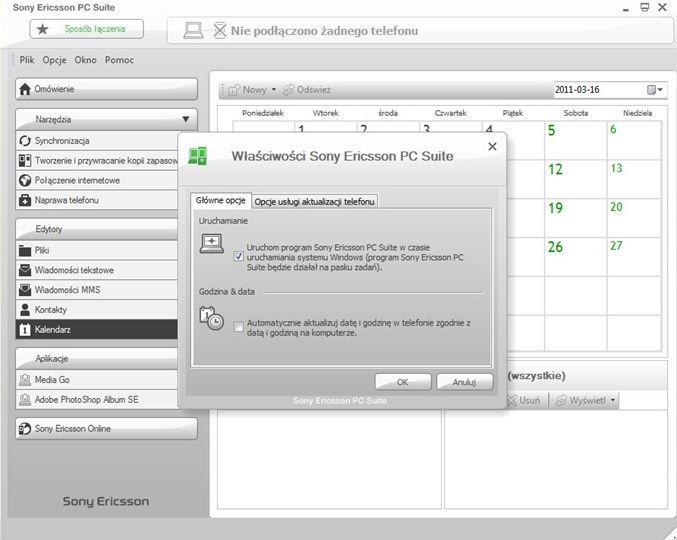Image resolution: width=677 pixels, height=540 pixels.
Task: Click the Niedziela column header
Action: pos(637,113)
